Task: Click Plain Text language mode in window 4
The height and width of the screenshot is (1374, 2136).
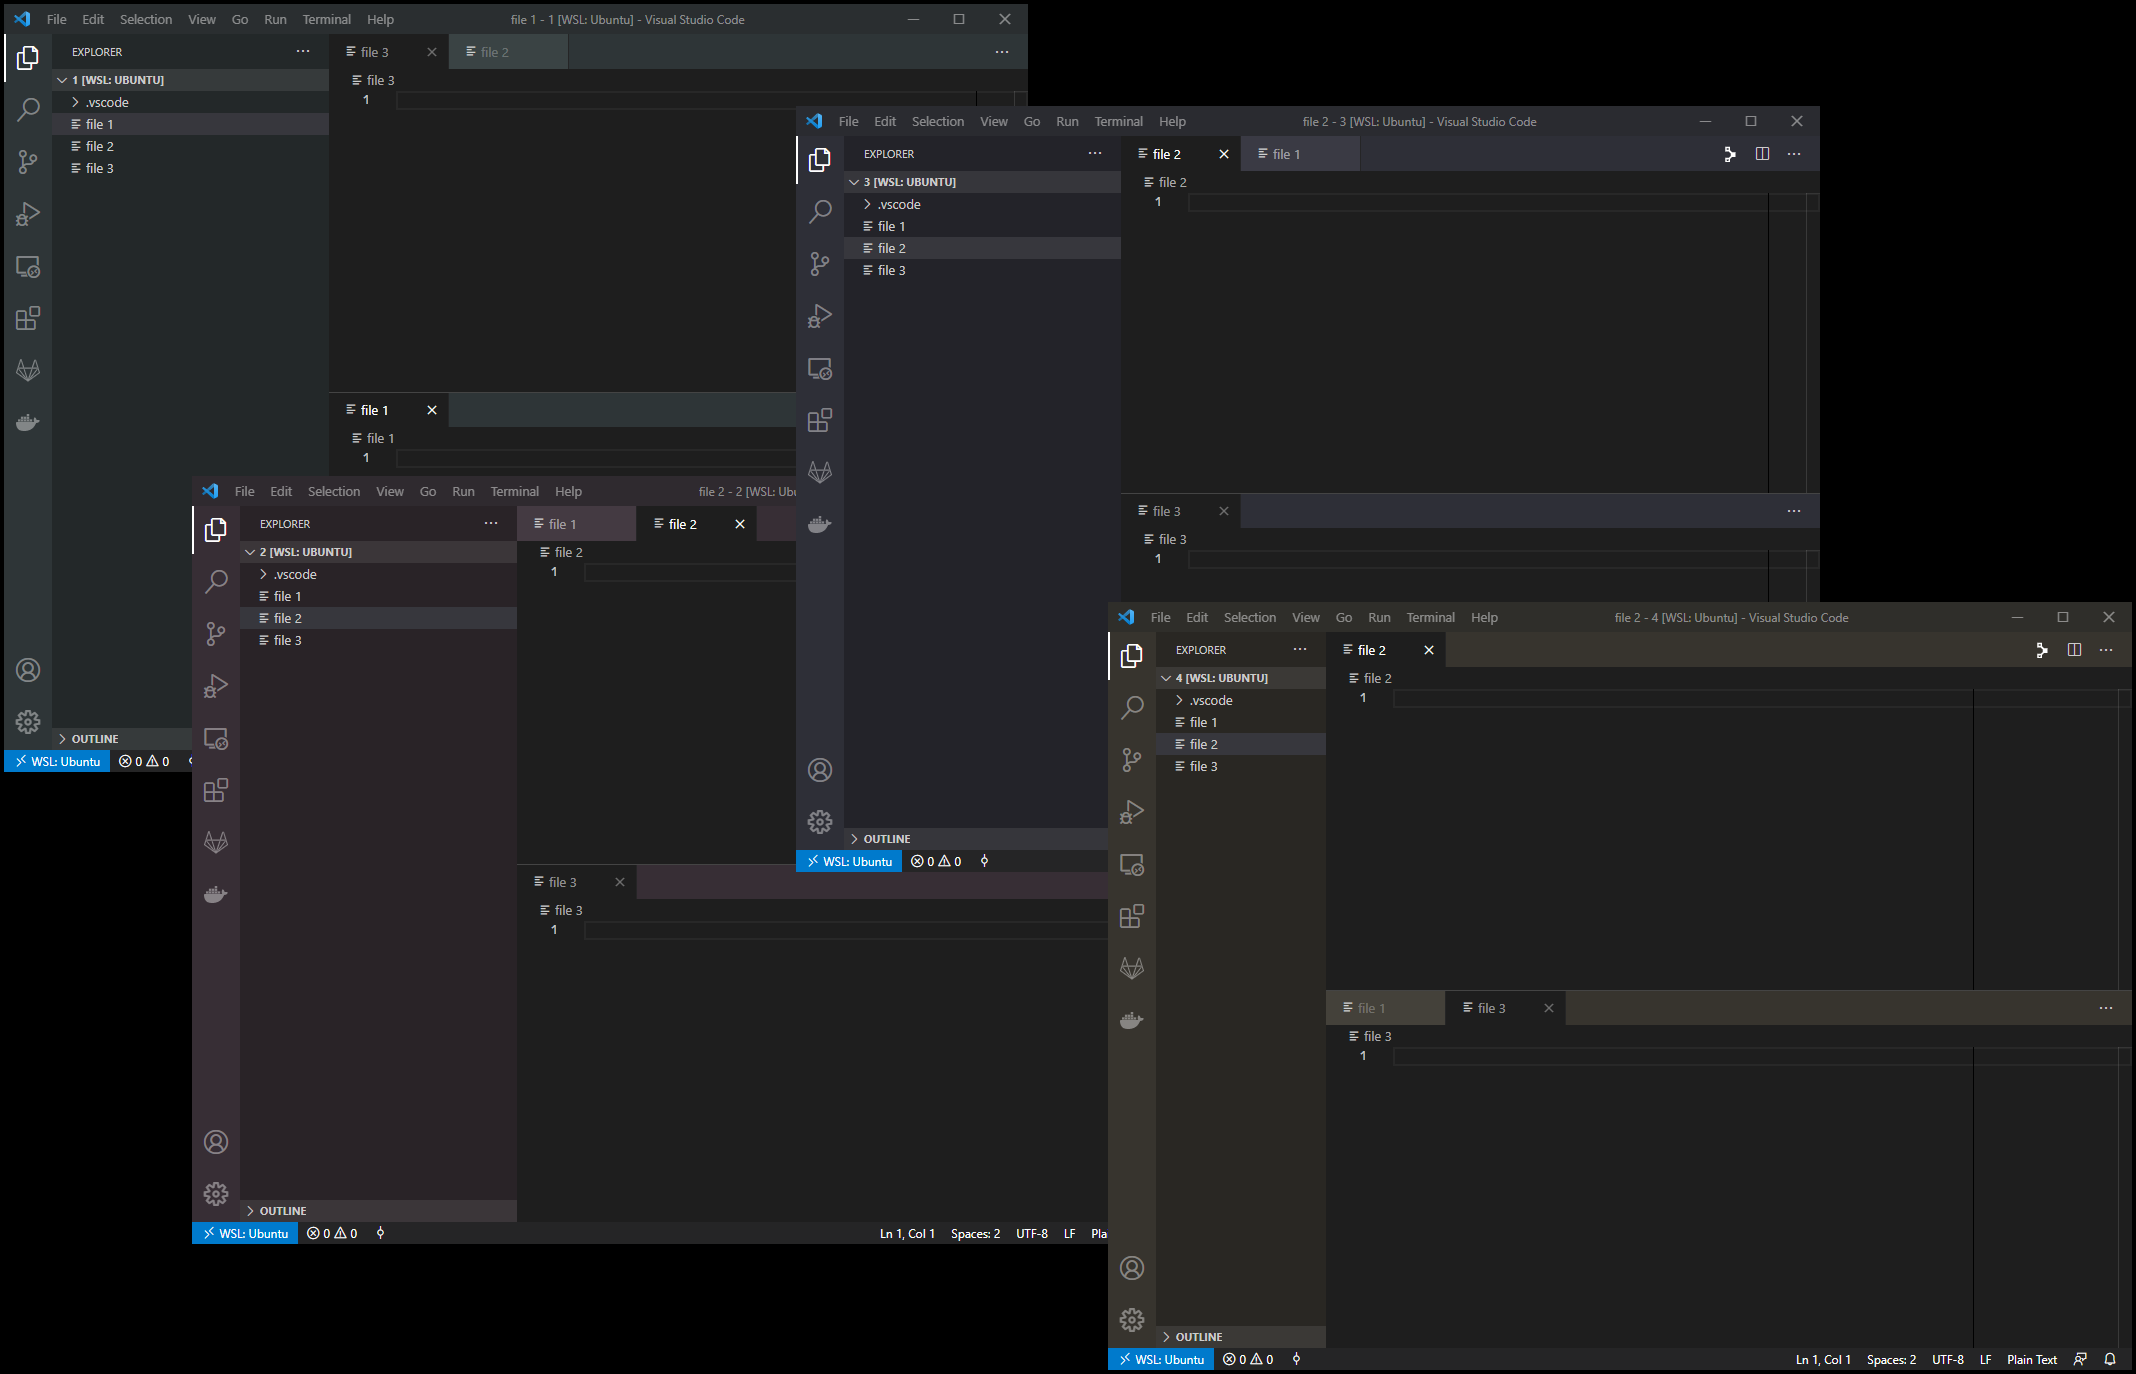Action: coord(2032,1359)
